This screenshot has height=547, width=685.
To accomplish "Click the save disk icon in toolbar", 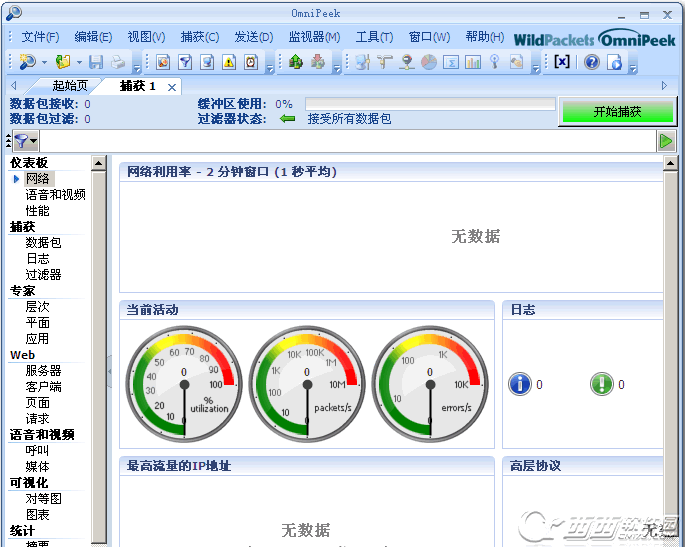I will 96,62.
